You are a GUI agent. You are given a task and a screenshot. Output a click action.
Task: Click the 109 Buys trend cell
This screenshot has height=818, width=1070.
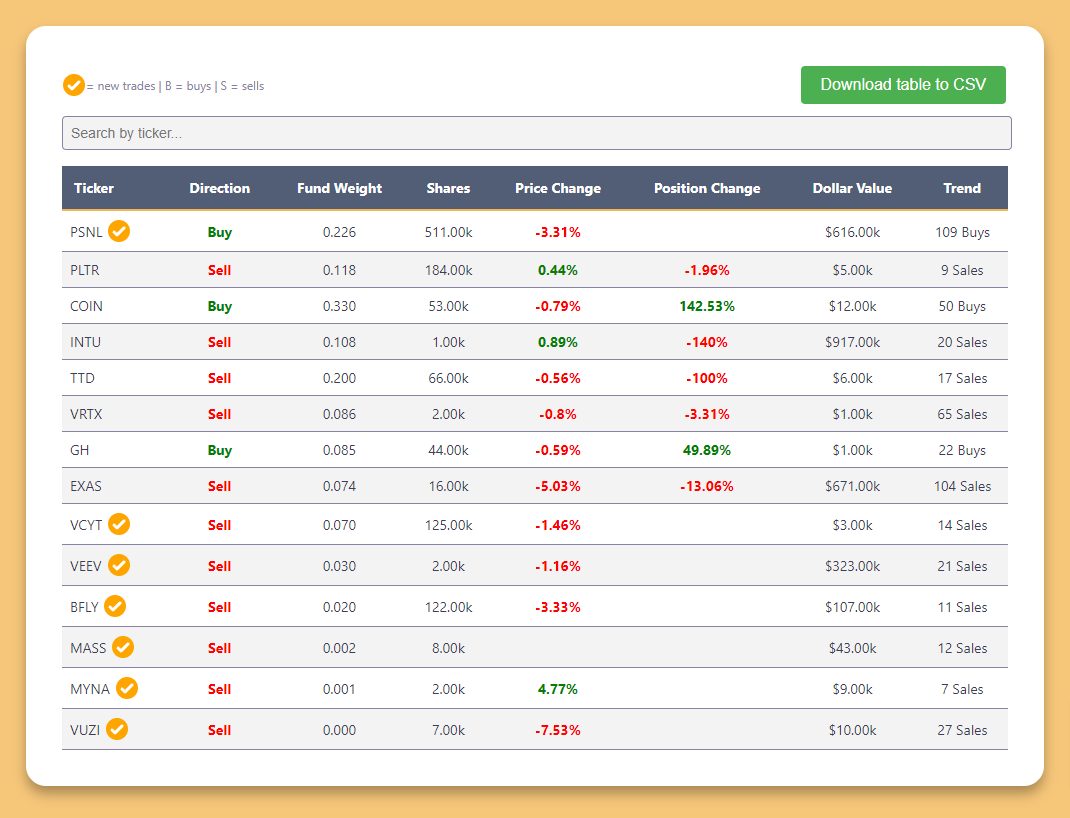(962, 232)
